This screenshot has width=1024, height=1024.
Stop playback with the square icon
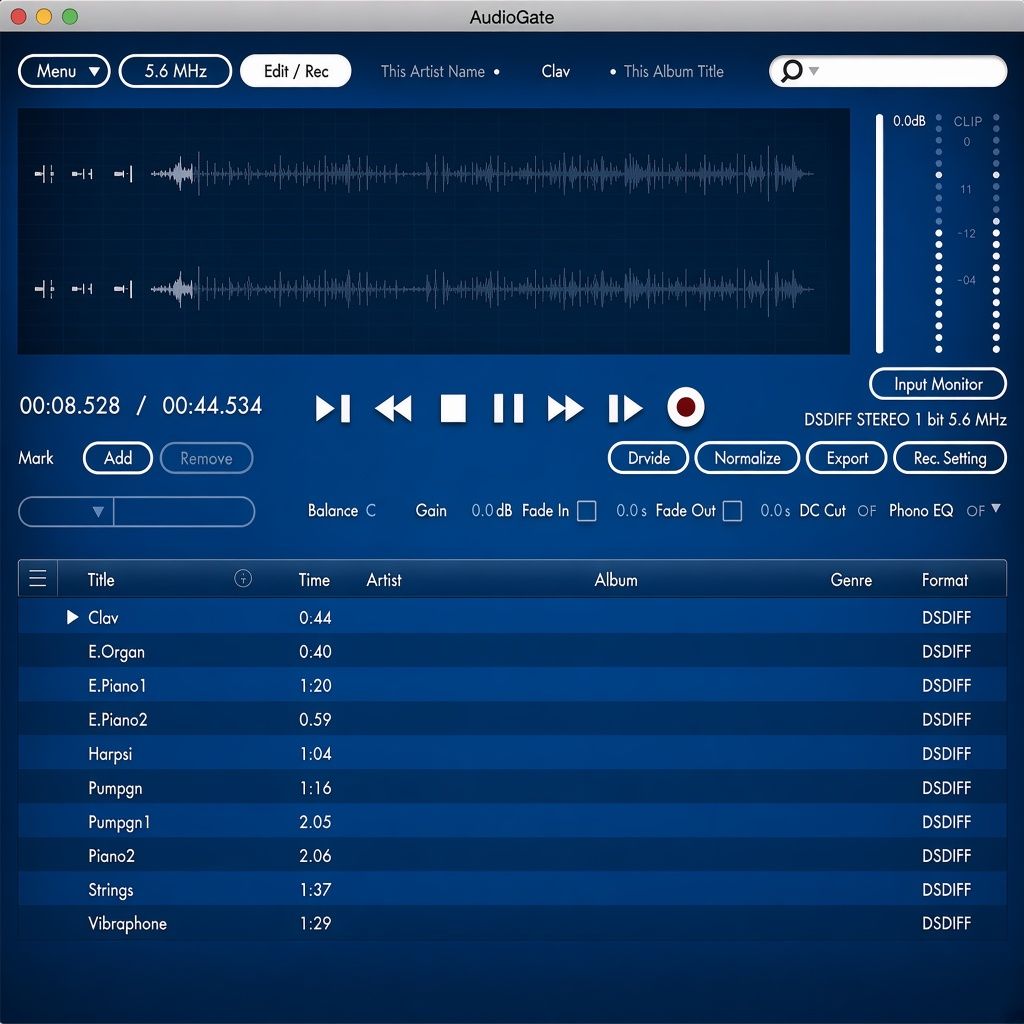click(x=453, y=408)
